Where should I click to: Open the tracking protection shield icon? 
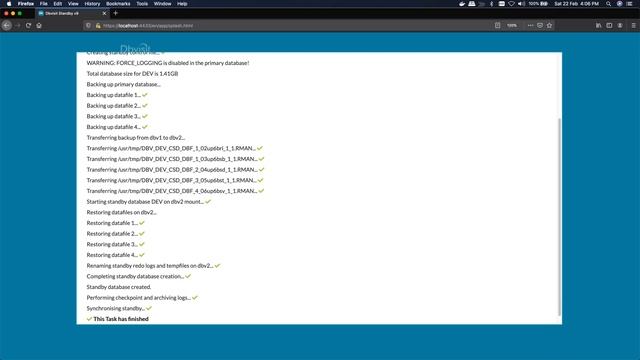coord(88,25)
